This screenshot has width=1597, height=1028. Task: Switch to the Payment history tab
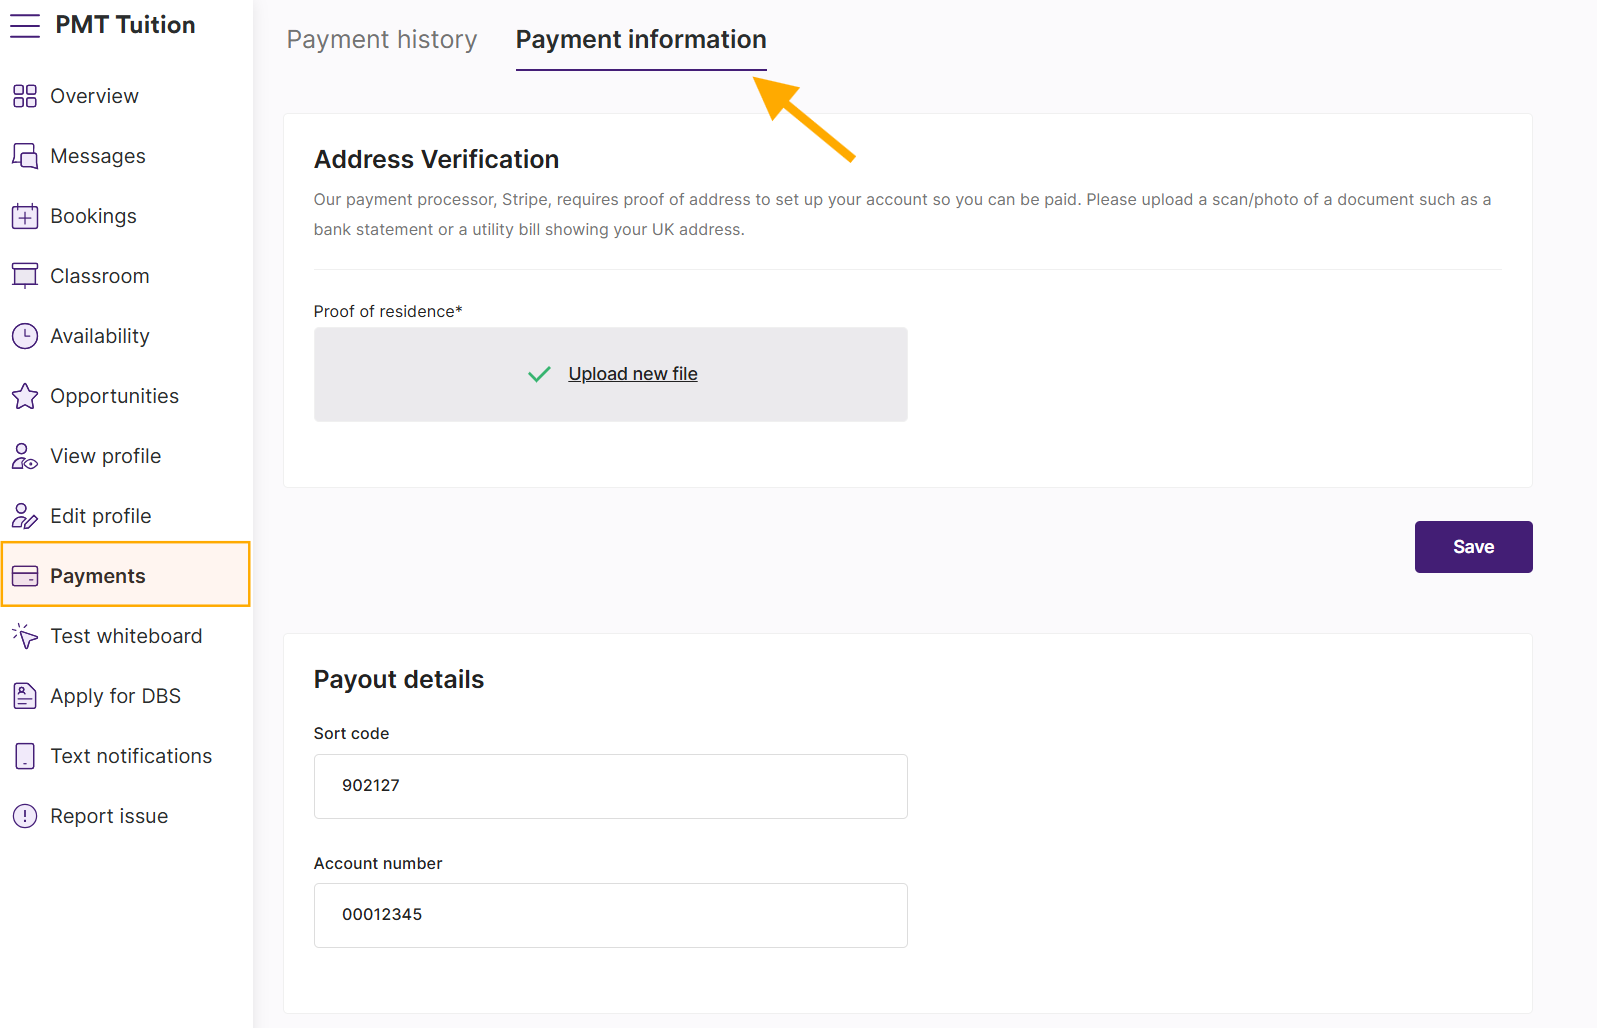click(x=382, y=40)
